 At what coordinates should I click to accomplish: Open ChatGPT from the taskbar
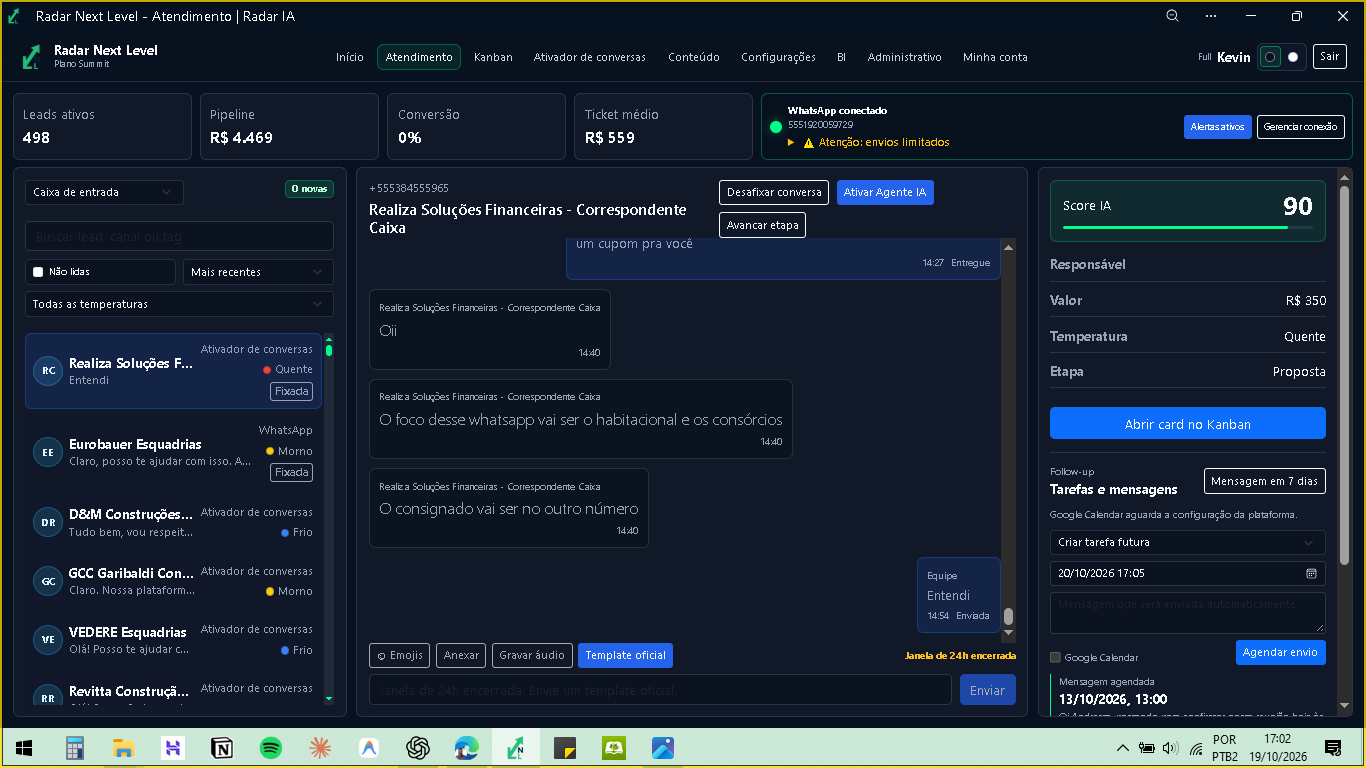coord(418,748)
